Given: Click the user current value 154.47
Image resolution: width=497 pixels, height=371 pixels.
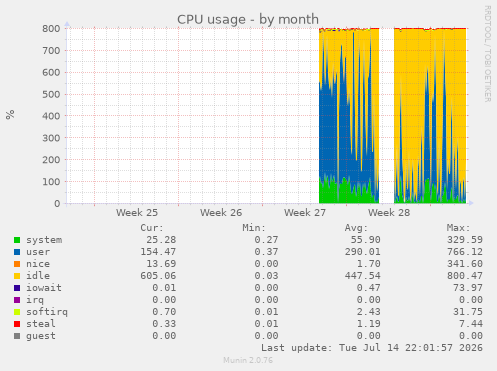Looking at the screenshot, I should (x=158, y=252).
